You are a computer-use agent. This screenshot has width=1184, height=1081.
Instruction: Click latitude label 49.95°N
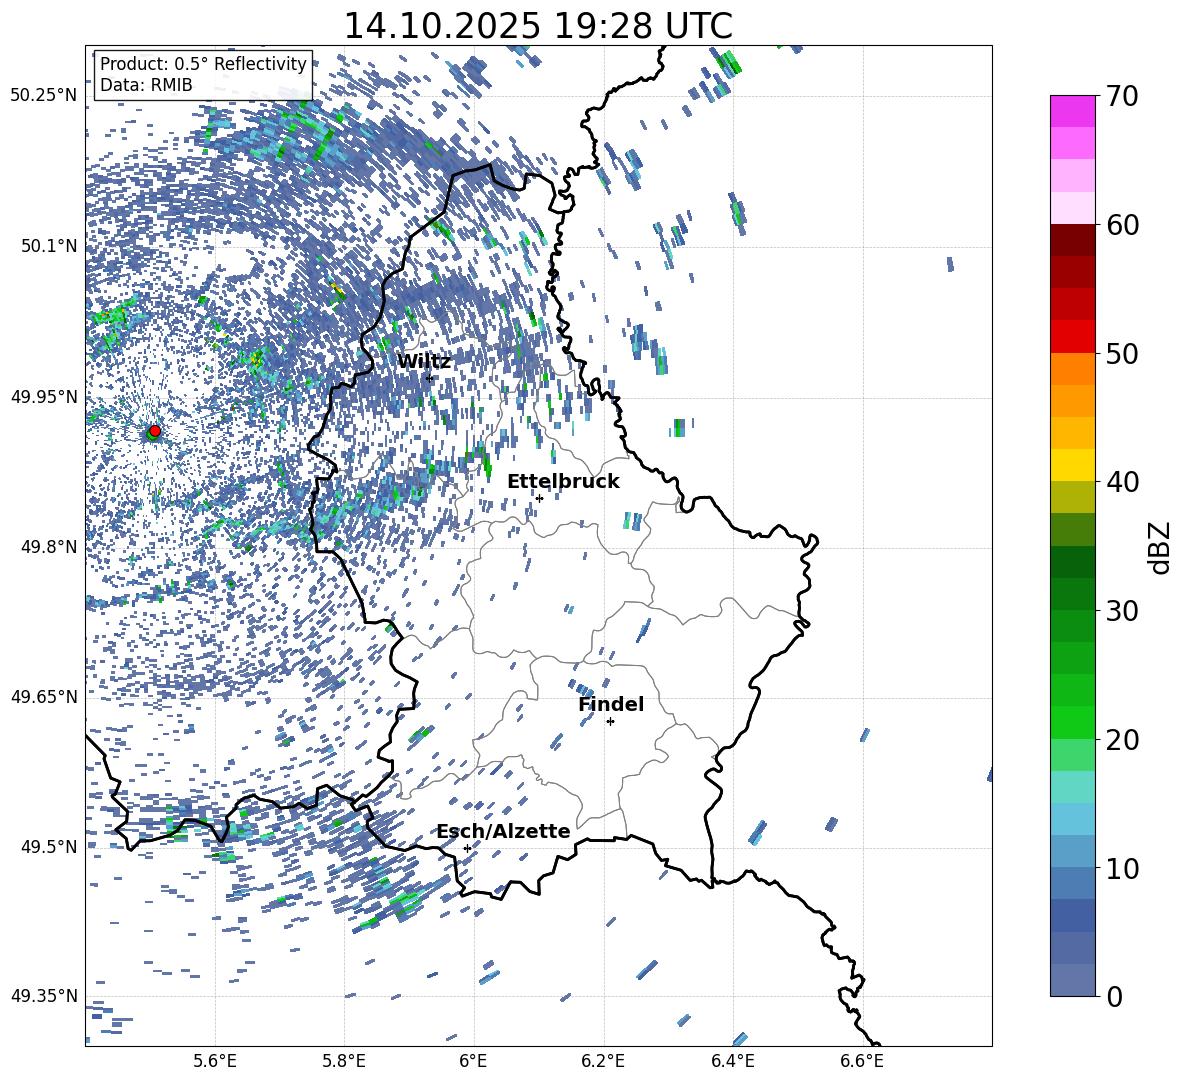pos(44,396)
